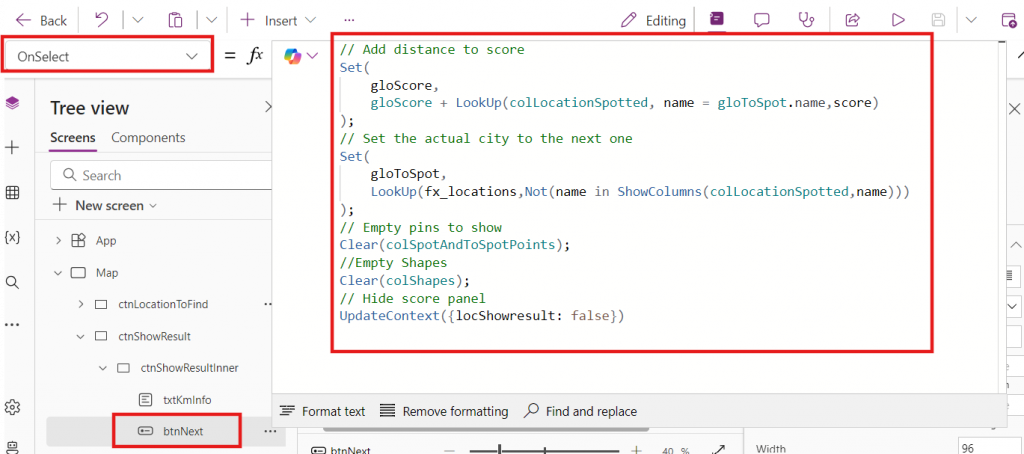Click the Save disk icon
The height and width of the screenshot is (454, 1024).
pyautogui.click(x=938, y=20)
